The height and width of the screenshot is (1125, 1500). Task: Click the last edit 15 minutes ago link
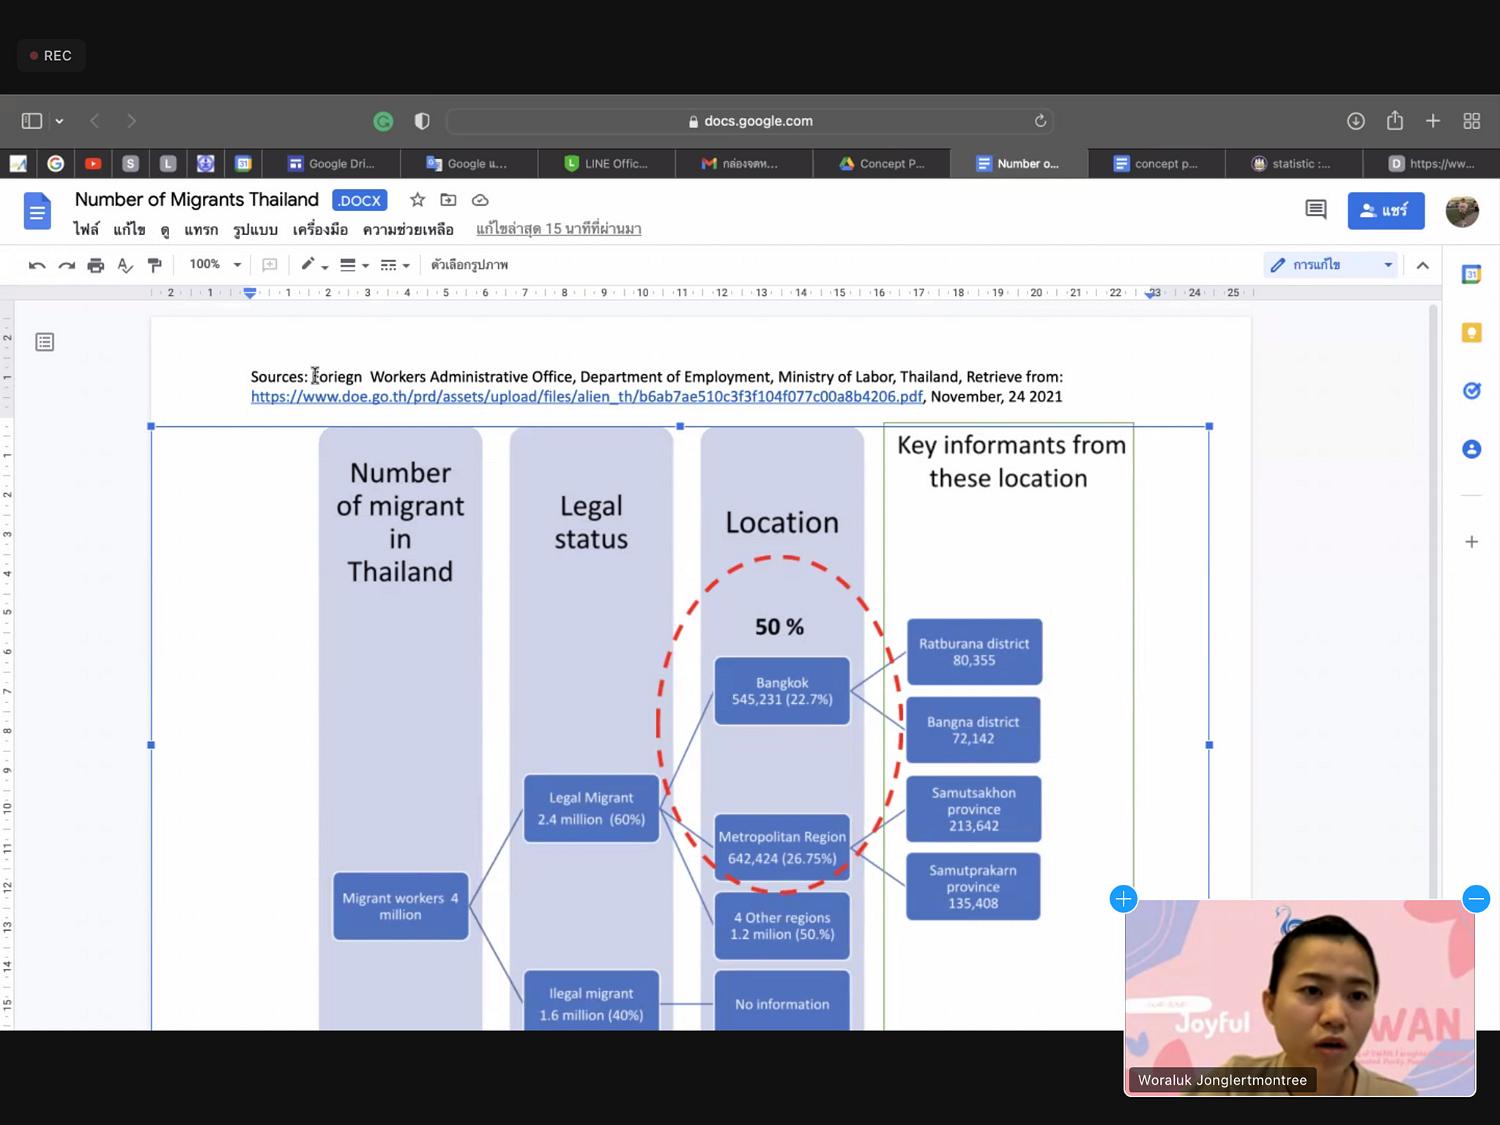click(x=559, y=229)
